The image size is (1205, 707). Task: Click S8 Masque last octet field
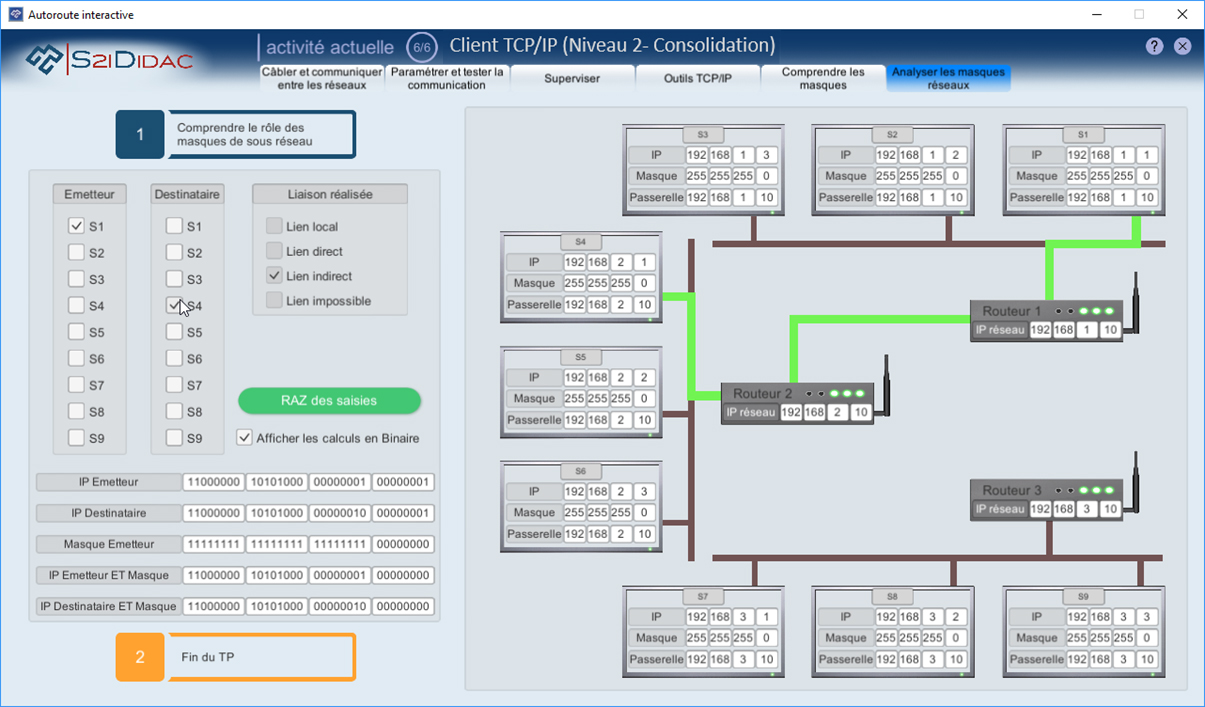click(956, 638)
